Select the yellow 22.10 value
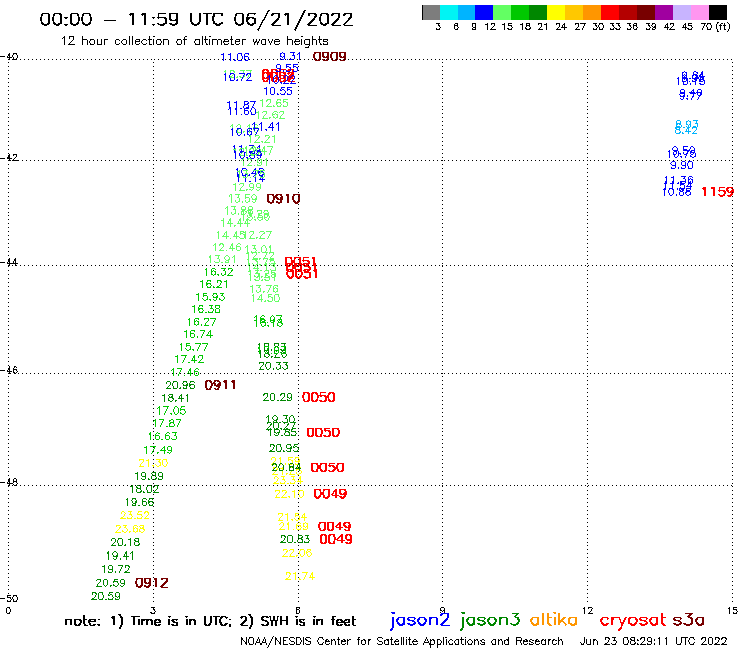Viewport: 740px width, 650px height. [289, 494]
